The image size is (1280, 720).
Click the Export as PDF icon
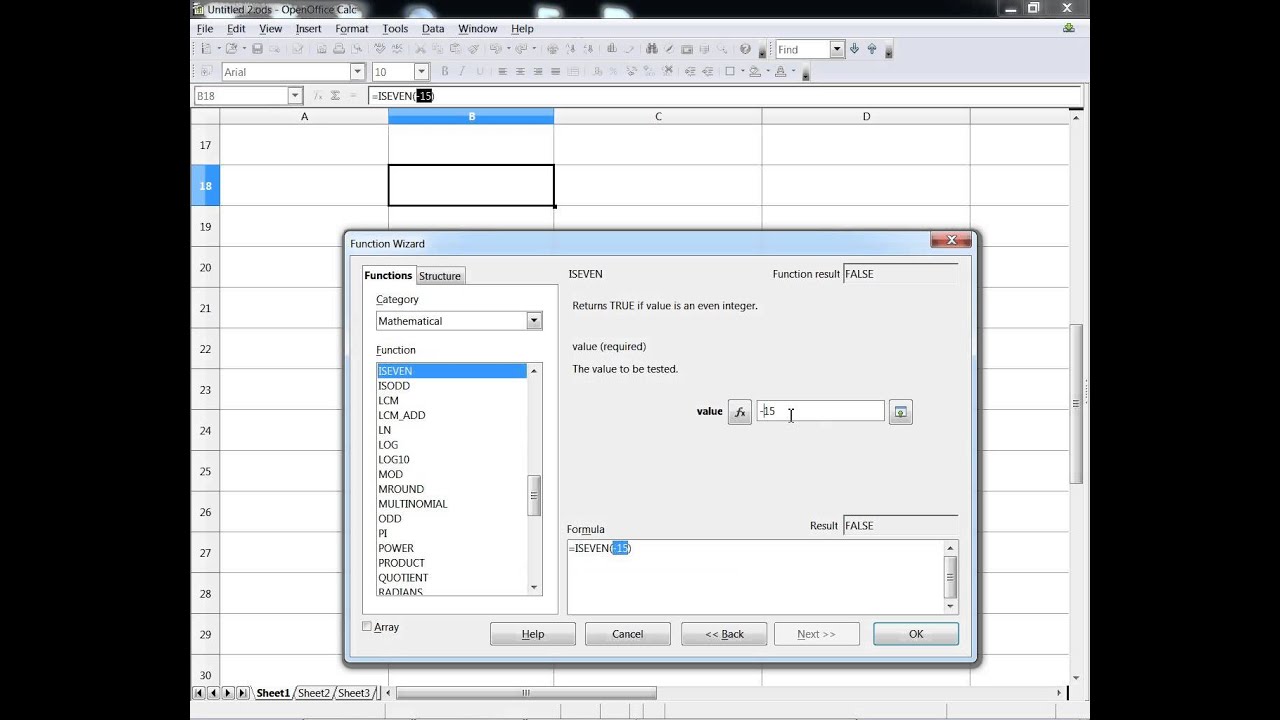tap(320, 49)
